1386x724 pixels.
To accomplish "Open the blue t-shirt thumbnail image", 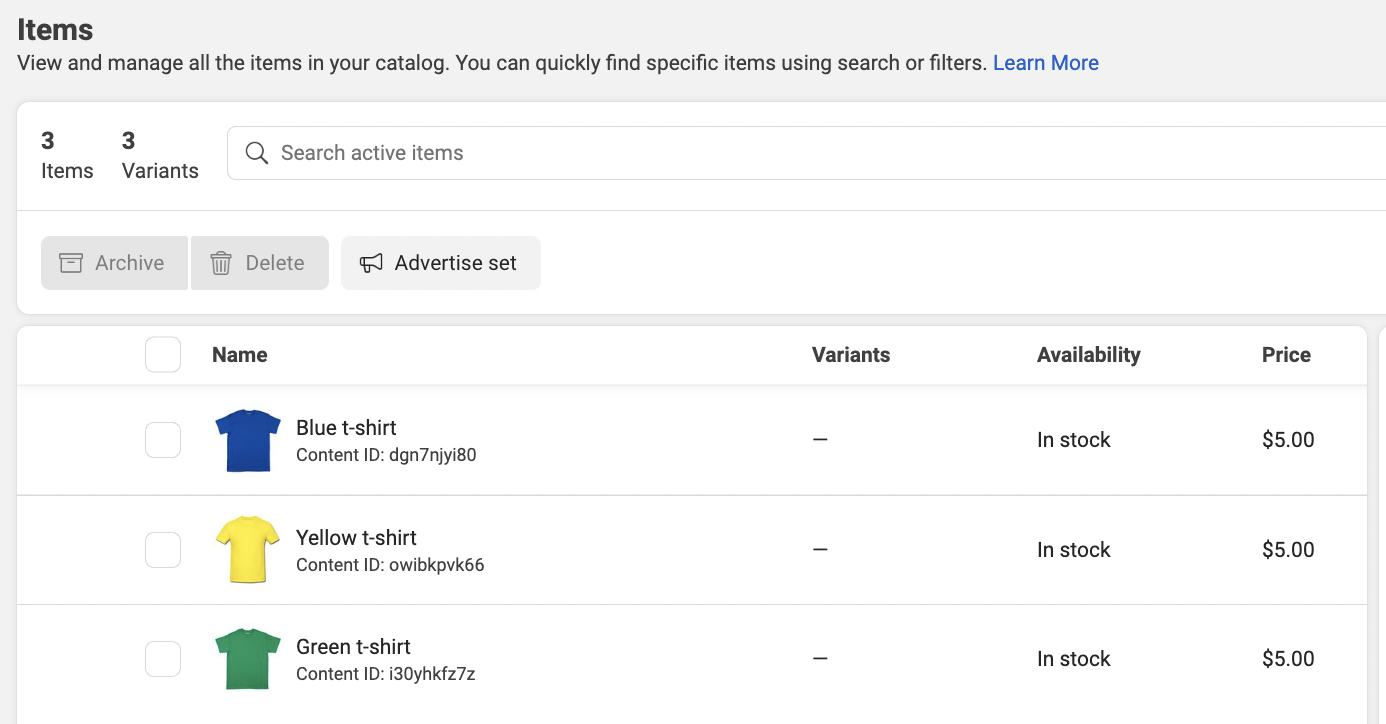I will [248, 440].
